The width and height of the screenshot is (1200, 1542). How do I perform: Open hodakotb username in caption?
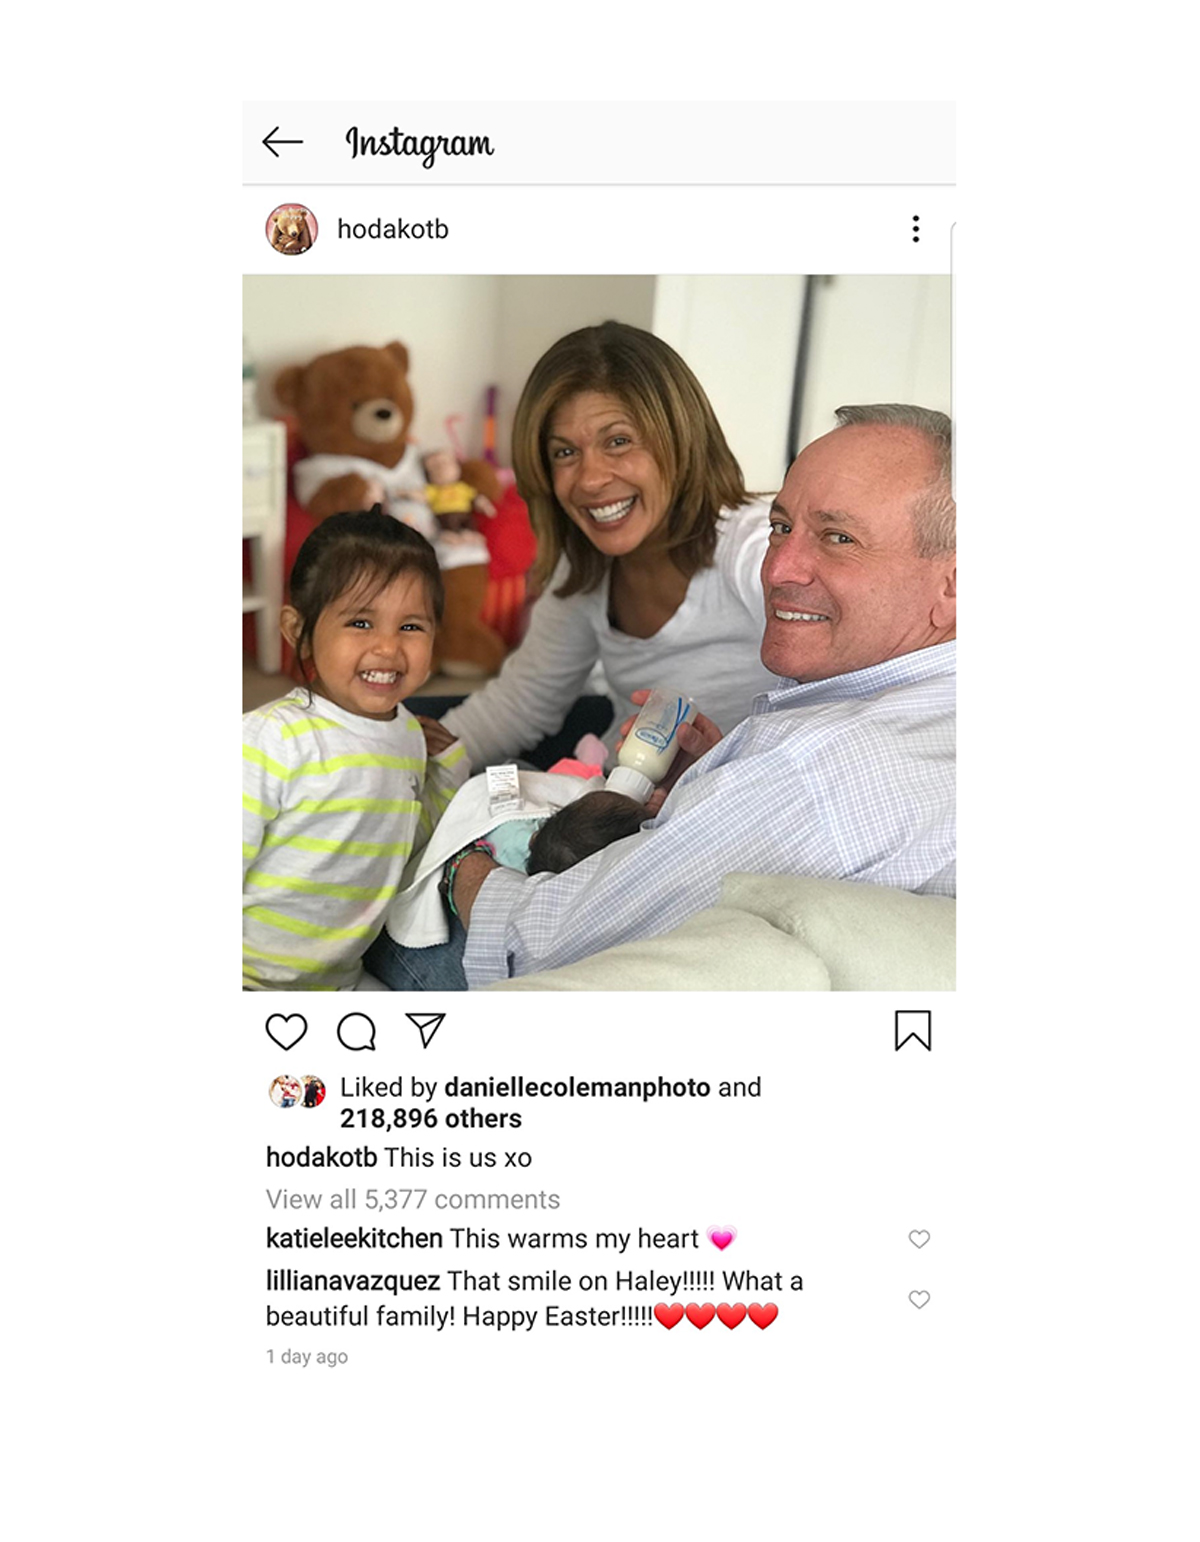(322, 1157)
